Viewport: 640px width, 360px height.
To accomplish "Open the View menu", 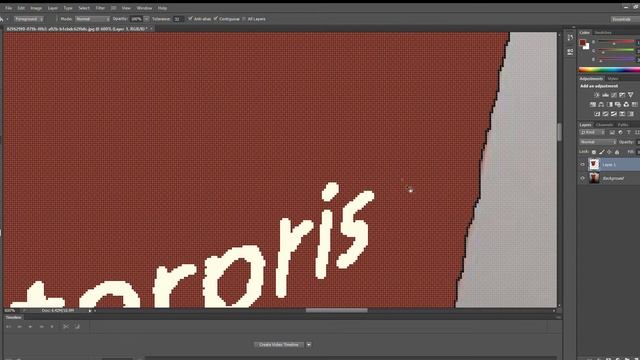I will pos(126,8).
